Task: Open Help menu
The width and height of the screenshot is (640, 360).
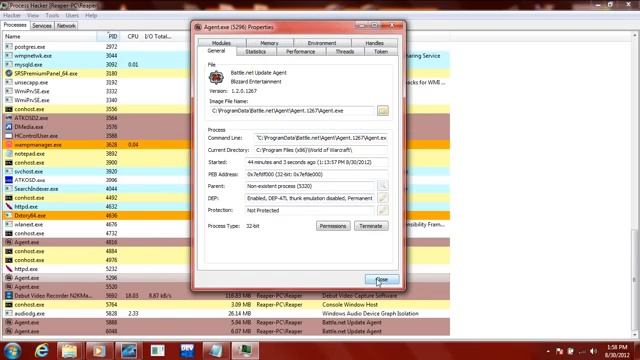Action: [x=91, y=16]
